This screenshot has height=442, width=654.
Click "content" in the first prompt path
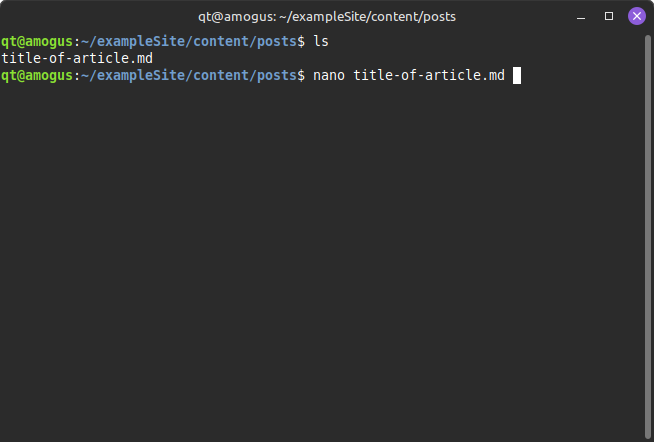click(219, 41)
